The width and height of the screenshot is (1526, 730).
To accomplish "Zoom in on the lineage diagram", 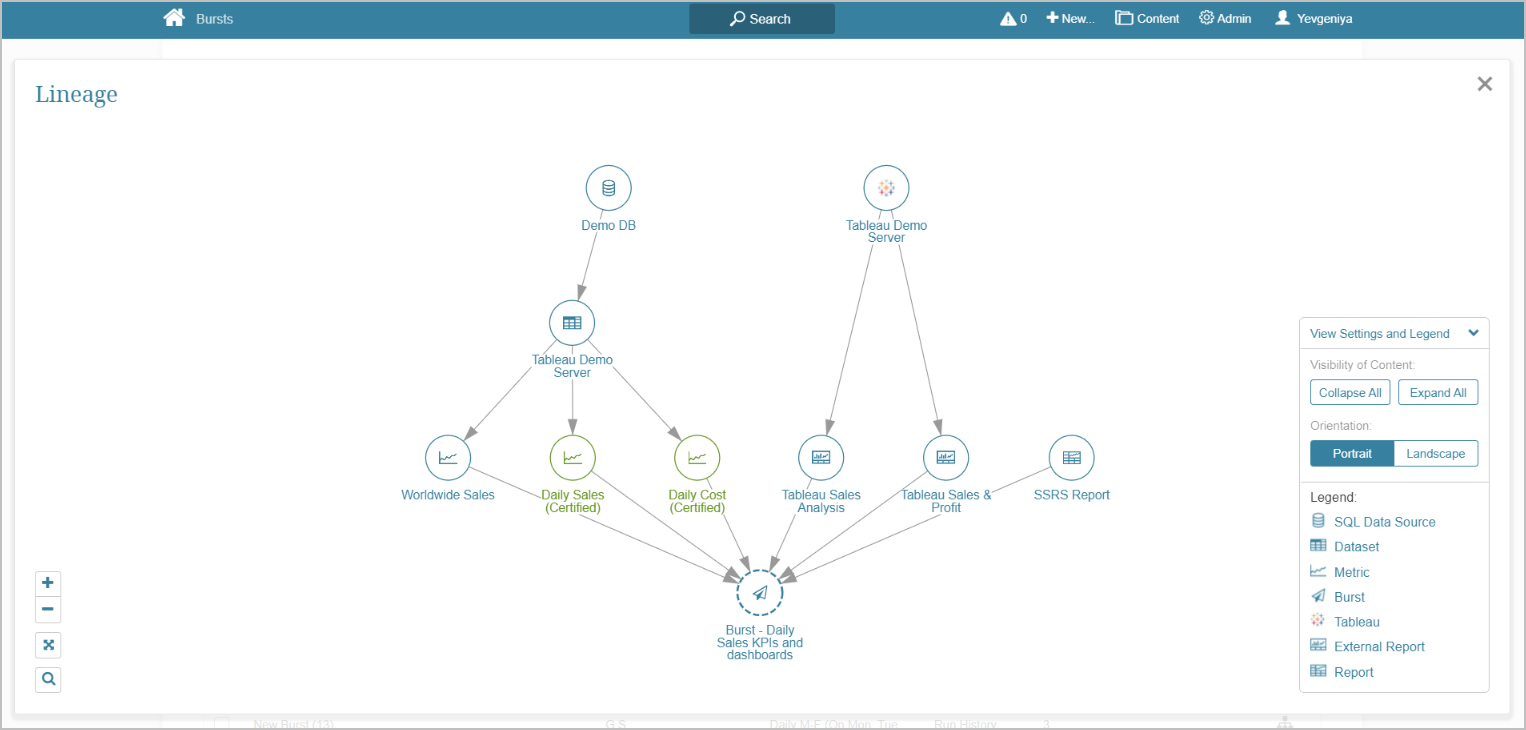I will [x=48, y=583].
